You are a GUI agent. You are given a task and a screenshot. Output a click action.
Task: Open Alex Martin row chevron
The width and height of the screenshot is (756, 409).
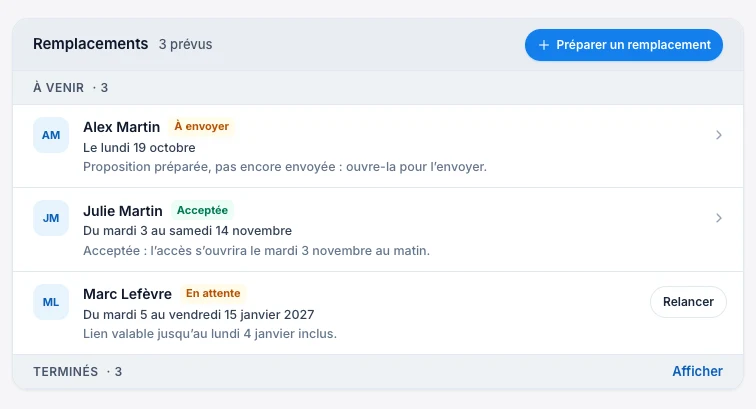(x=718, y=135)
